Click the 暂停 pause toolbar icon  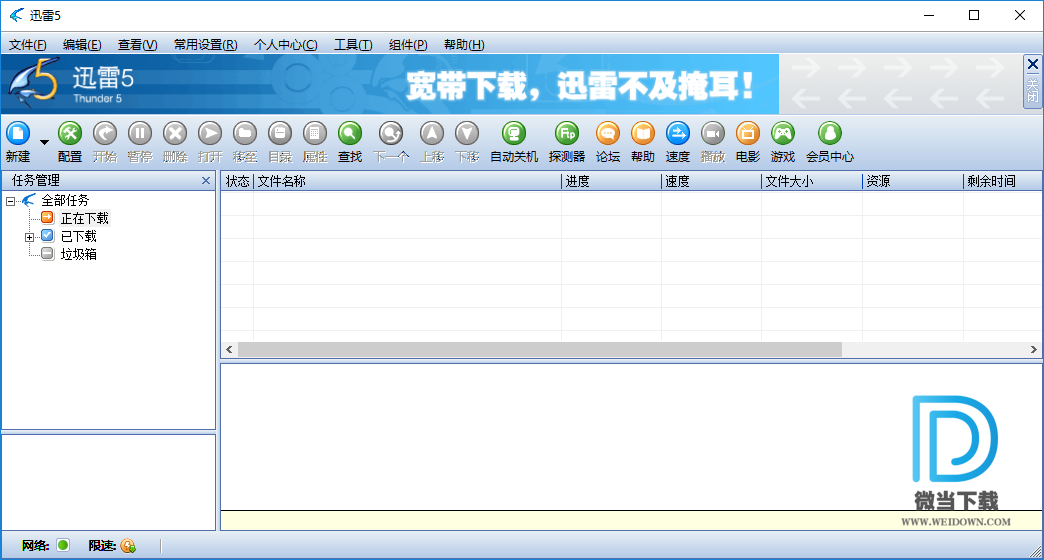[x=140, y=134]
